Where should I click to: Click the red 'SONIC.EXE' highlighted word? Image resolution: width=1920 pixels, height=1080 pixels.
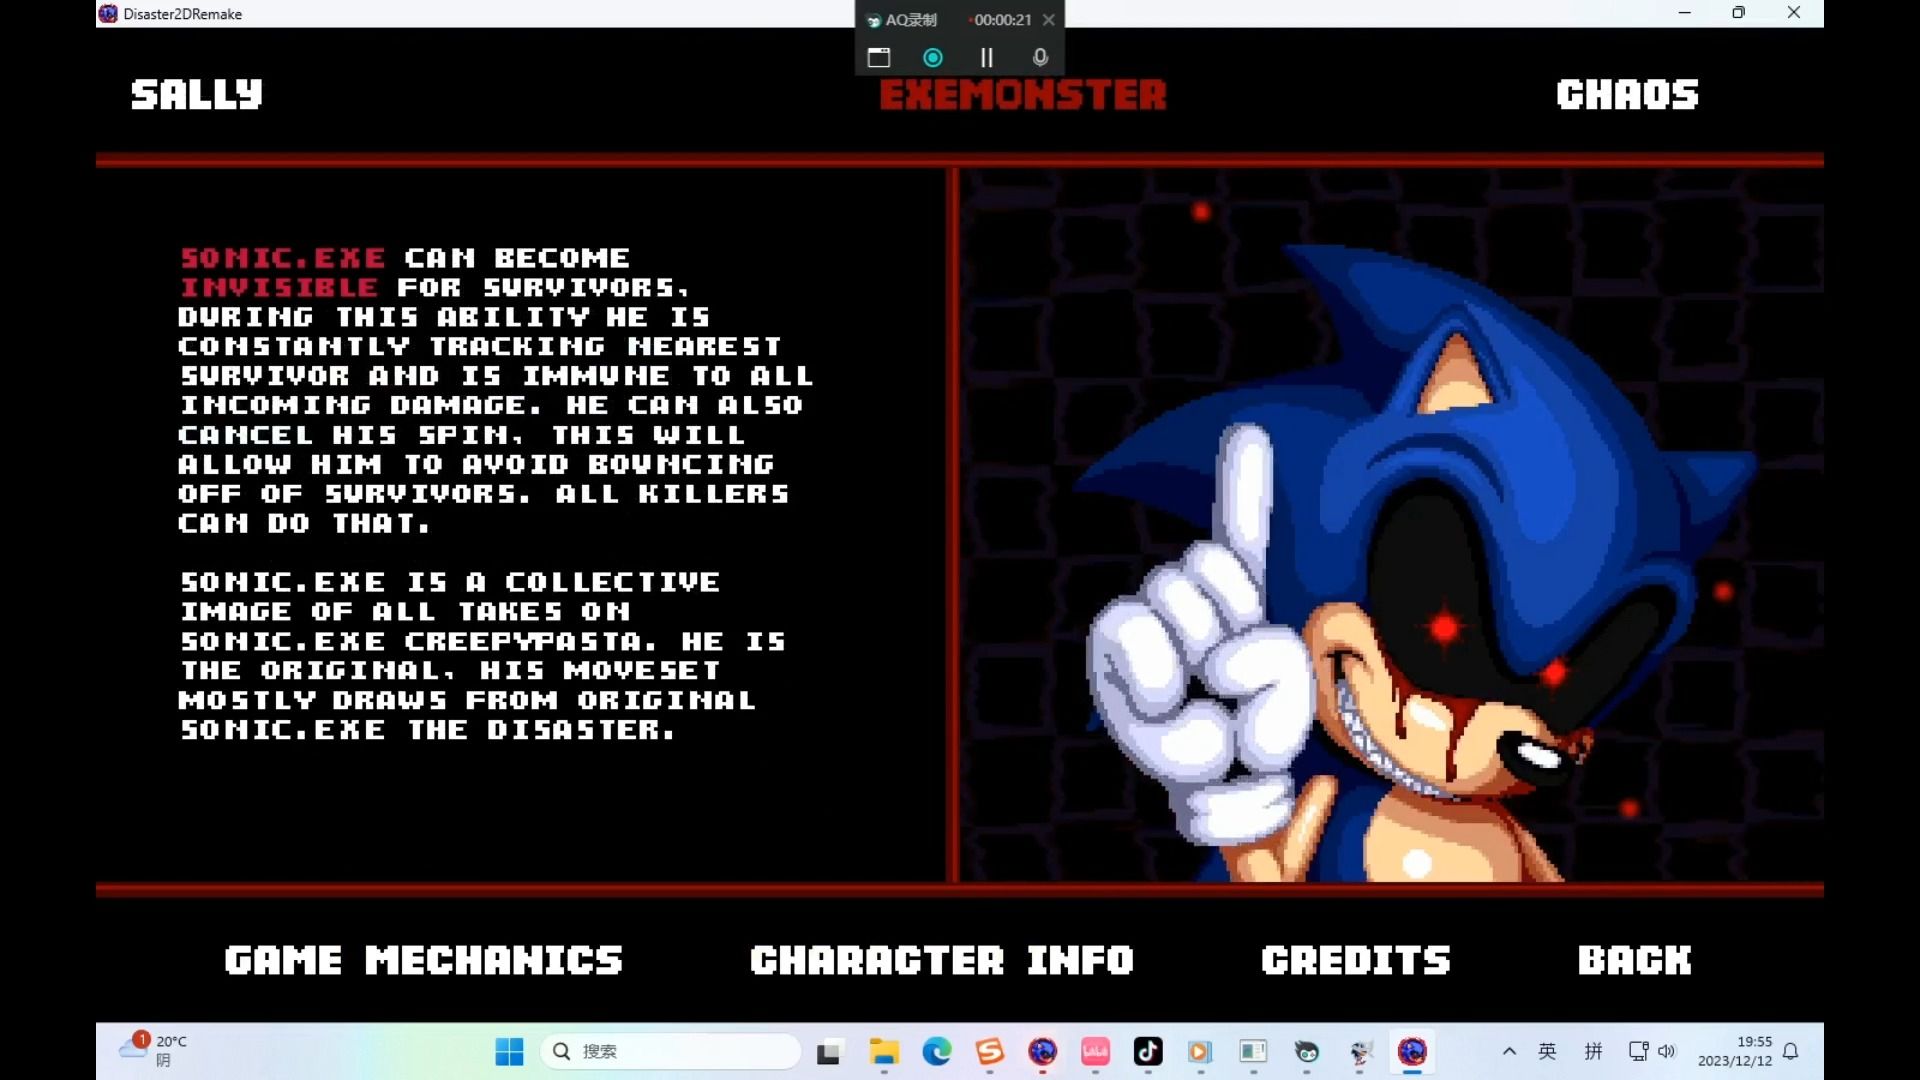point(283,258)
